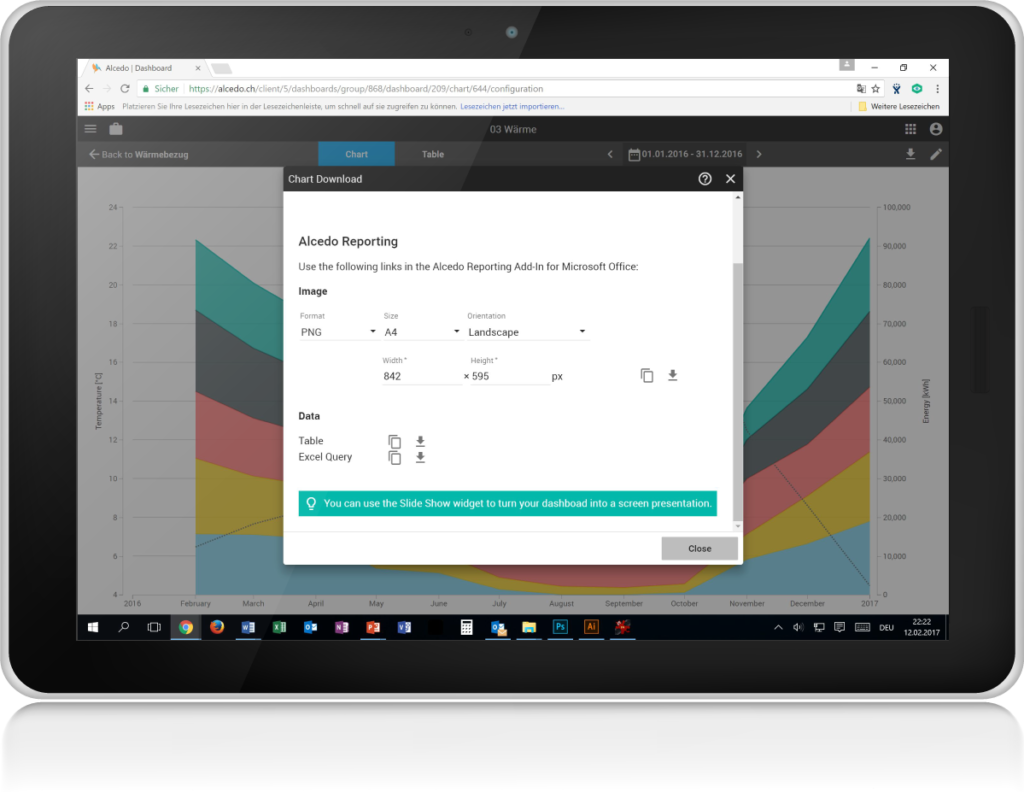Open the Weitere Lesezeichen folder
The width and height of the screenshot is (1024, 792).
899,106
